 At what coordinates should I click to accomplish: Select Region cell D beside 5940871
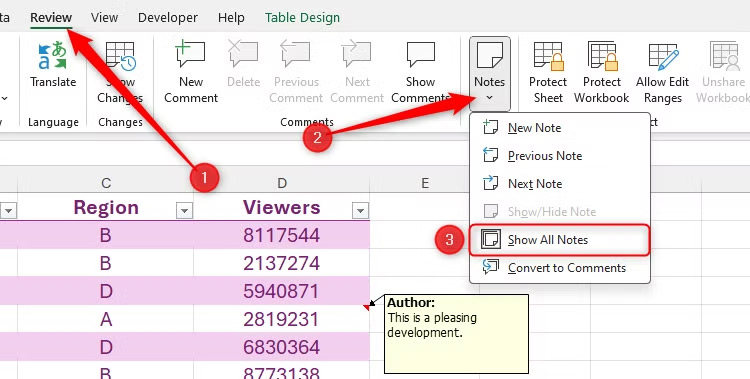(x=106, y=291)
